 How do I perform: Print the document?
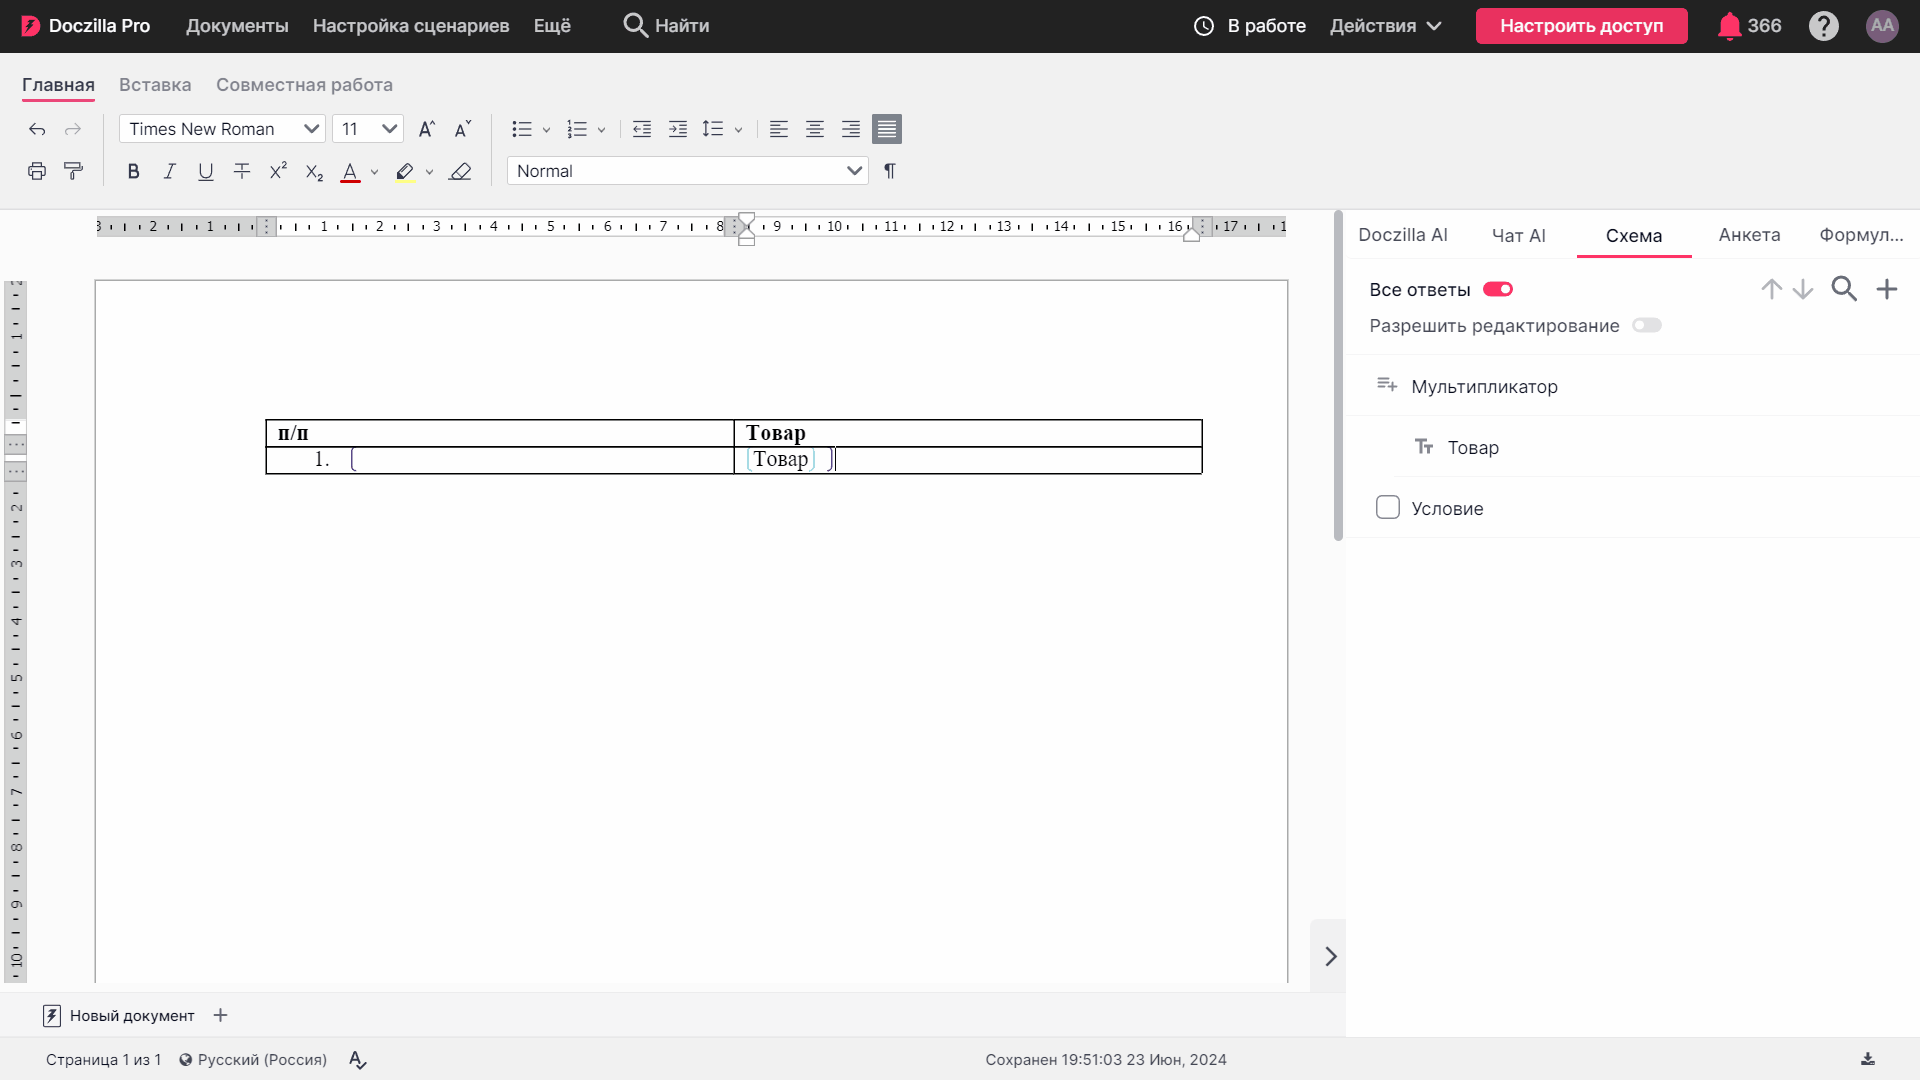coord(37,171)
